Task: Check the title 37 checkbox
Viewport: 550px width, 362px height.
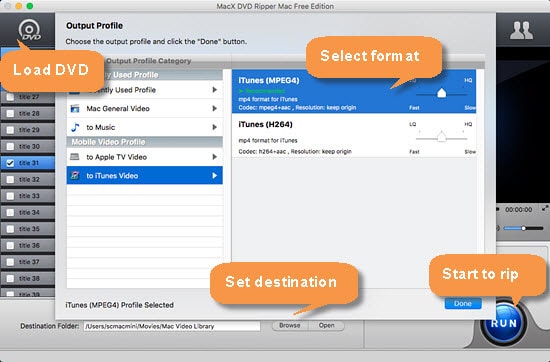Action: pyautogui.click(x=10, y=262)
